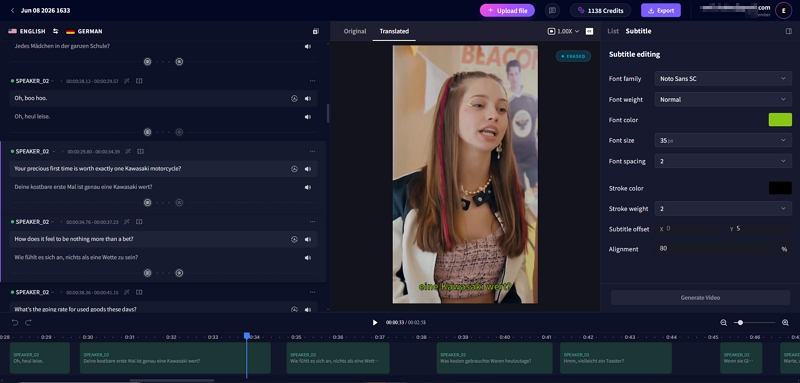Toggle the CC captions icon
Viewport: 800px width, 383px height.
589,31
